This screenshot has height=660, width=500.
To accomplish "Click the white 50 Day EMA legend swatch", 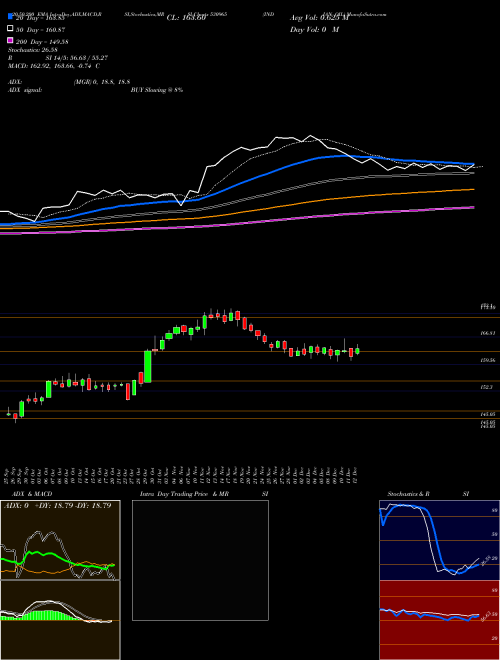I will click(10, 29).
